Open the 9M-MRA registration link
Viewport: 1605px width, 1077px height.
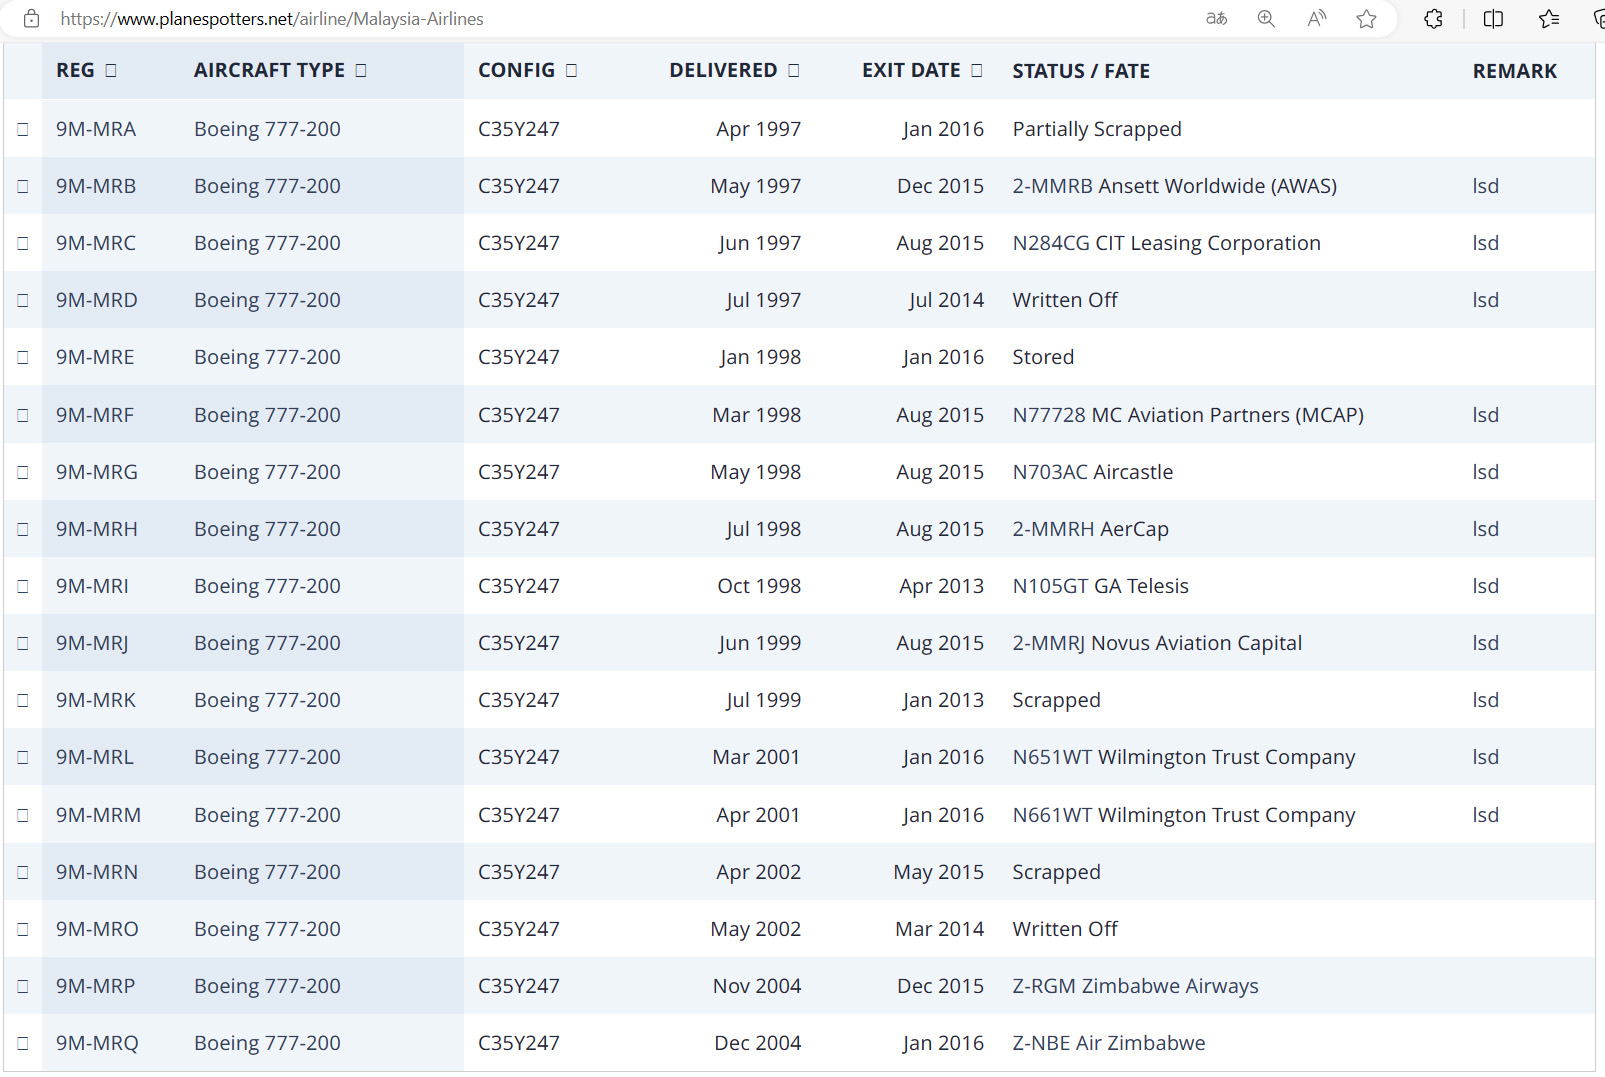(96, 129)
